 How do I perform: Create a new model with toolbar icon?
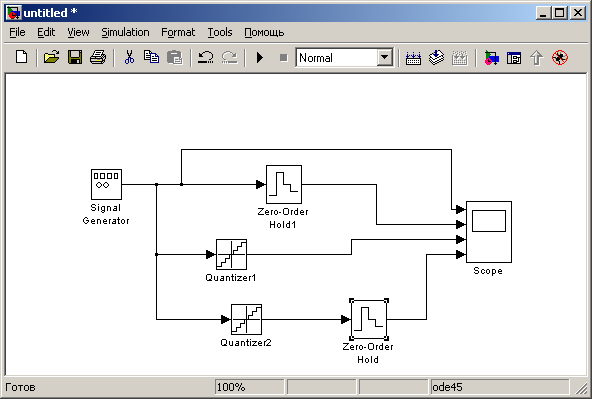point(22,57)
